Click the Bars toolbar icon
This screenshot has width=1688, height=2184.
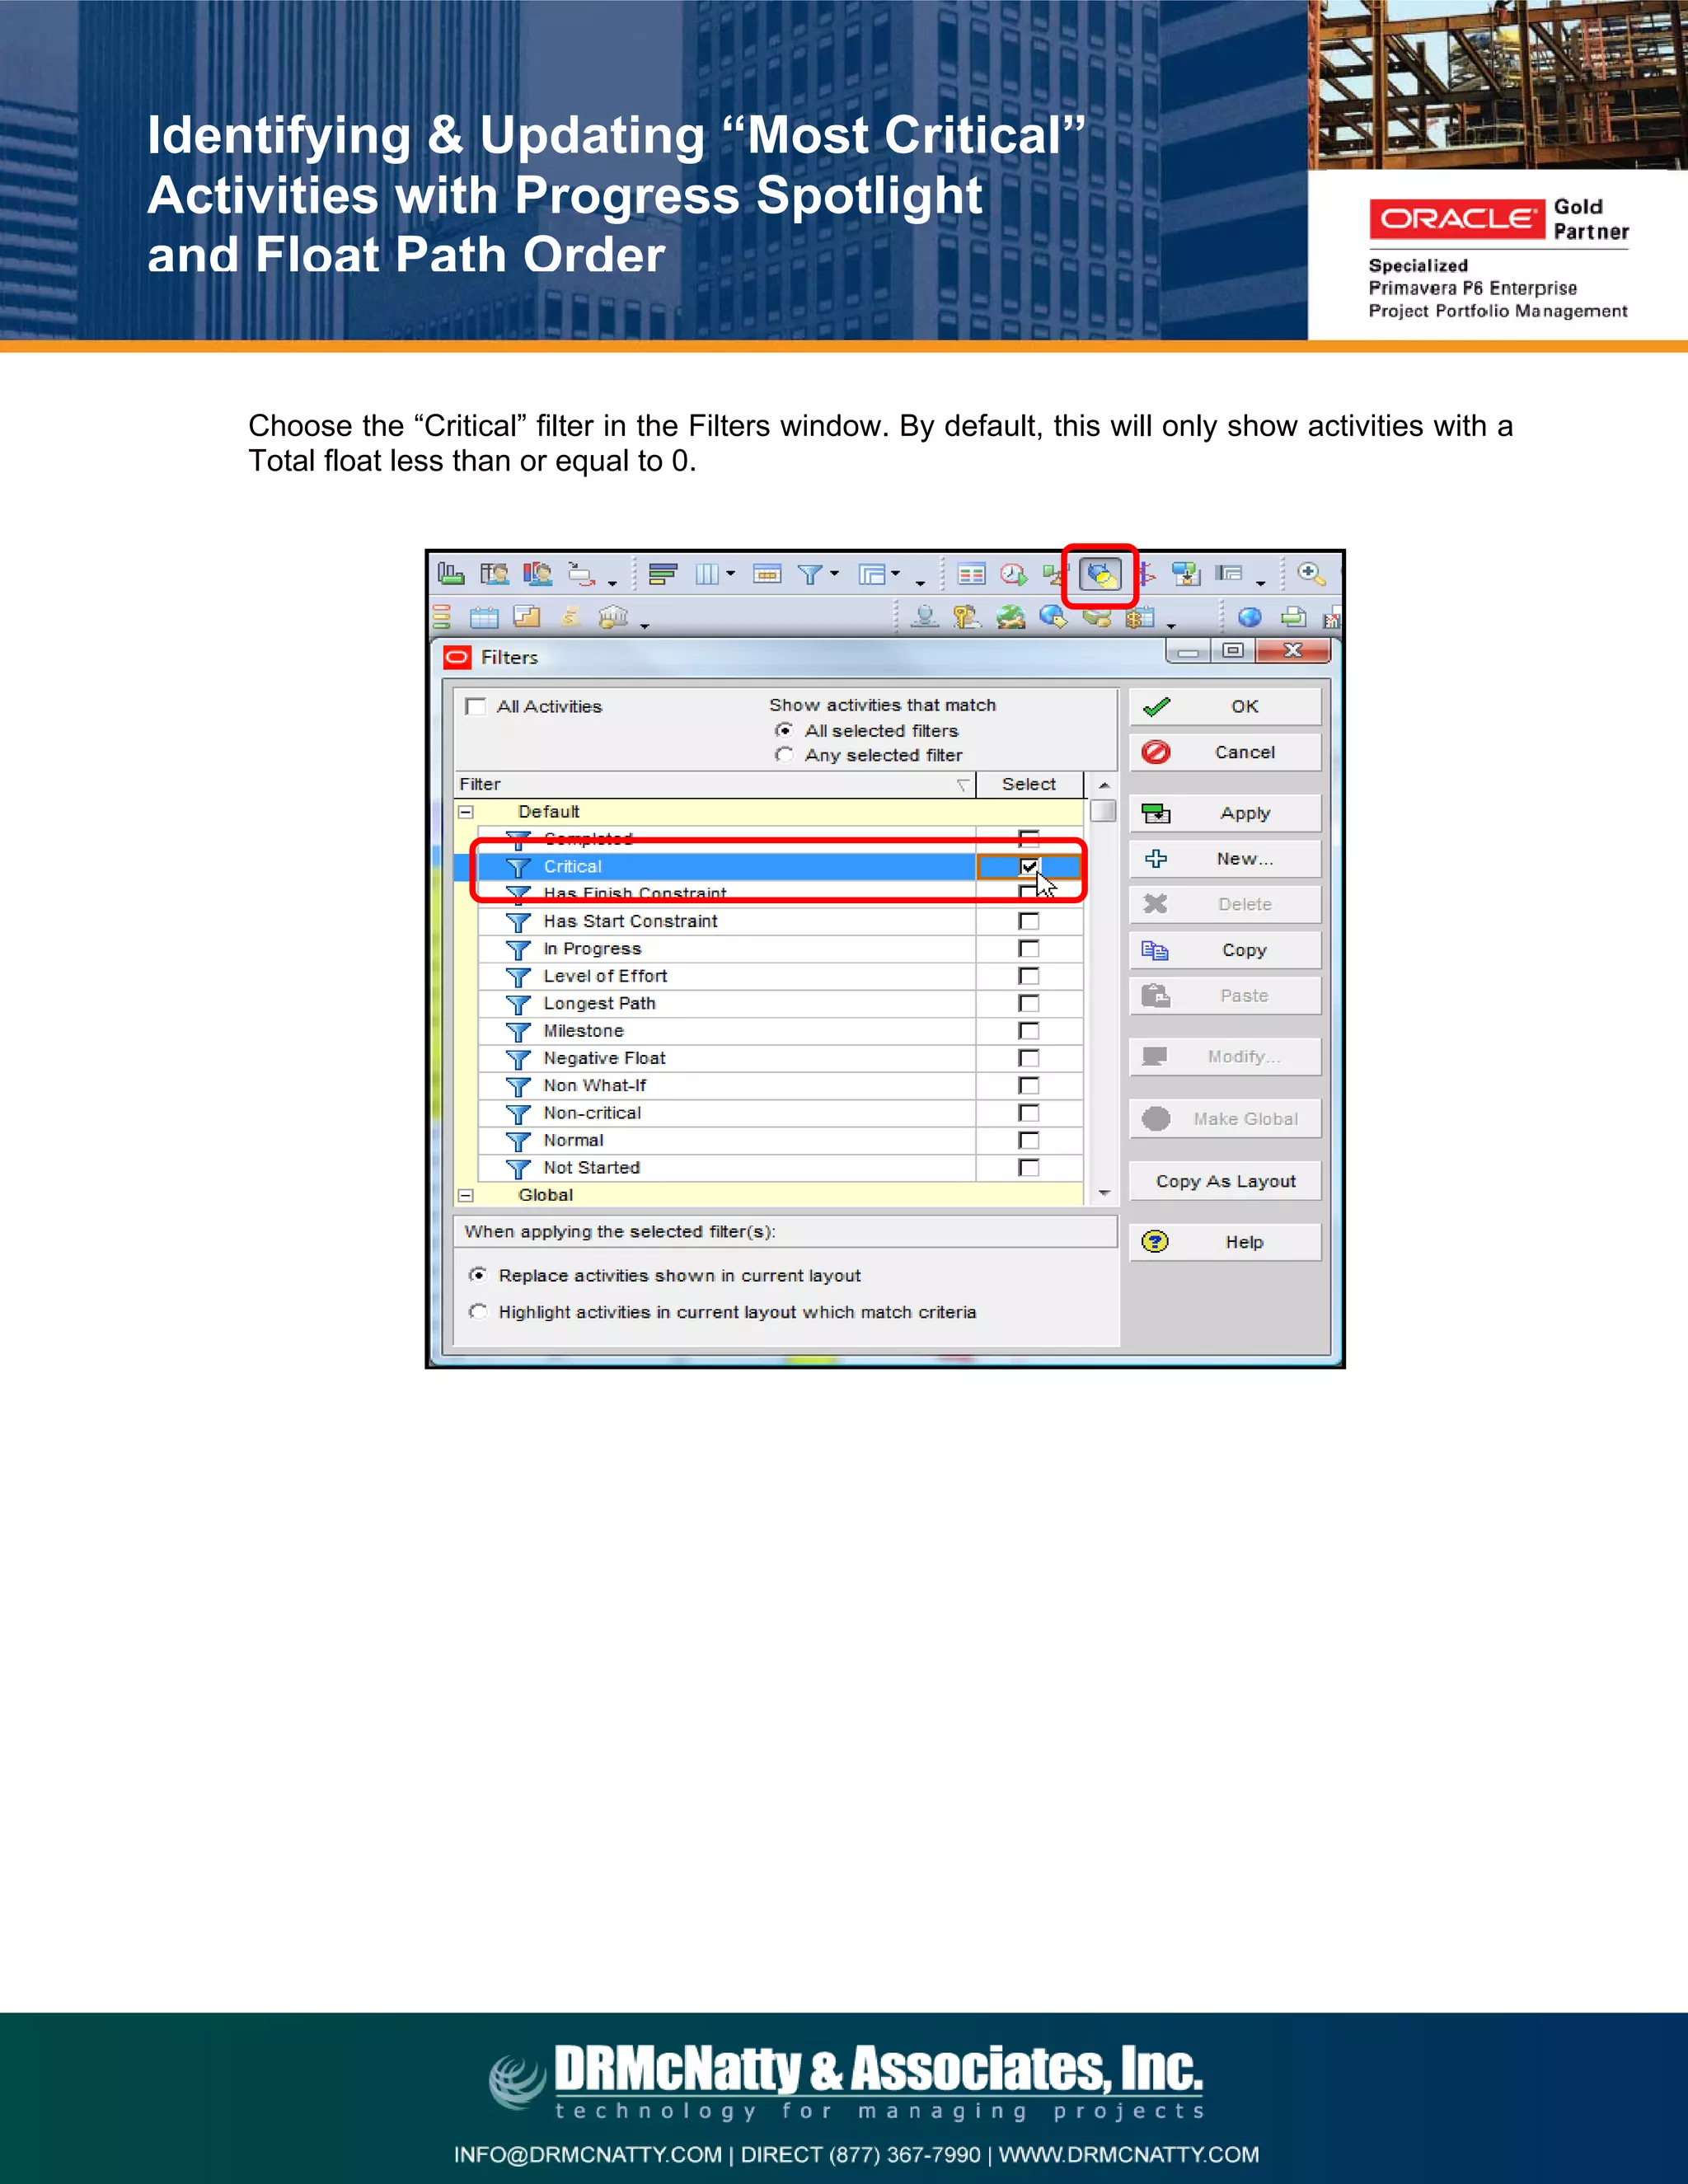coord(663,574)
